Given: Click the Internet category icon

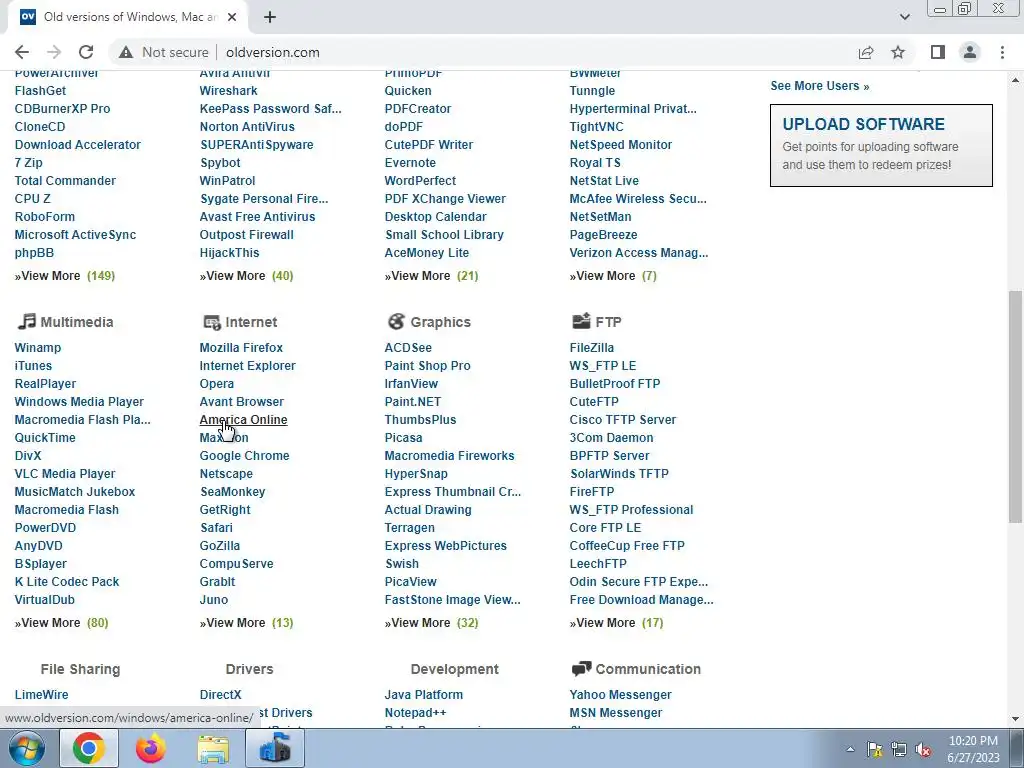Looking at the screenshot, I should pos(212,322).
